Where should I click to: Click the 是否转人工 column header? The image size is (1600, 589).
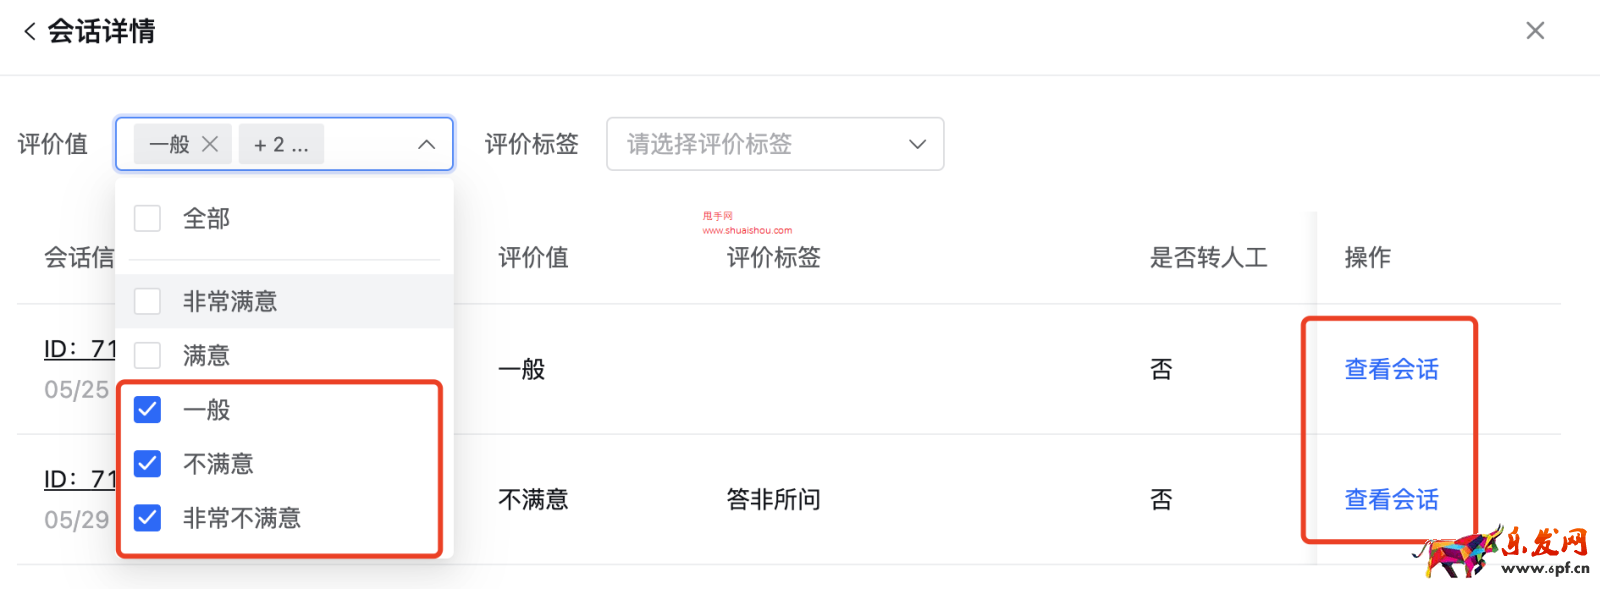pyautogui.click(x=1208, y=257)
